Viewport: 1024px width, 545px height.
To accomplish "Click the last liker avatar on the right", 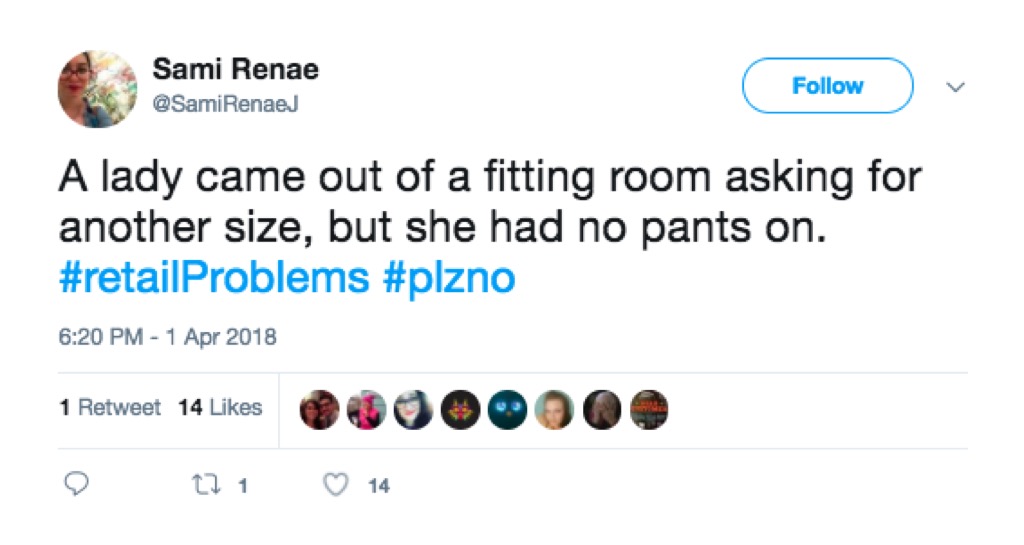I will (x=648, y=409).
